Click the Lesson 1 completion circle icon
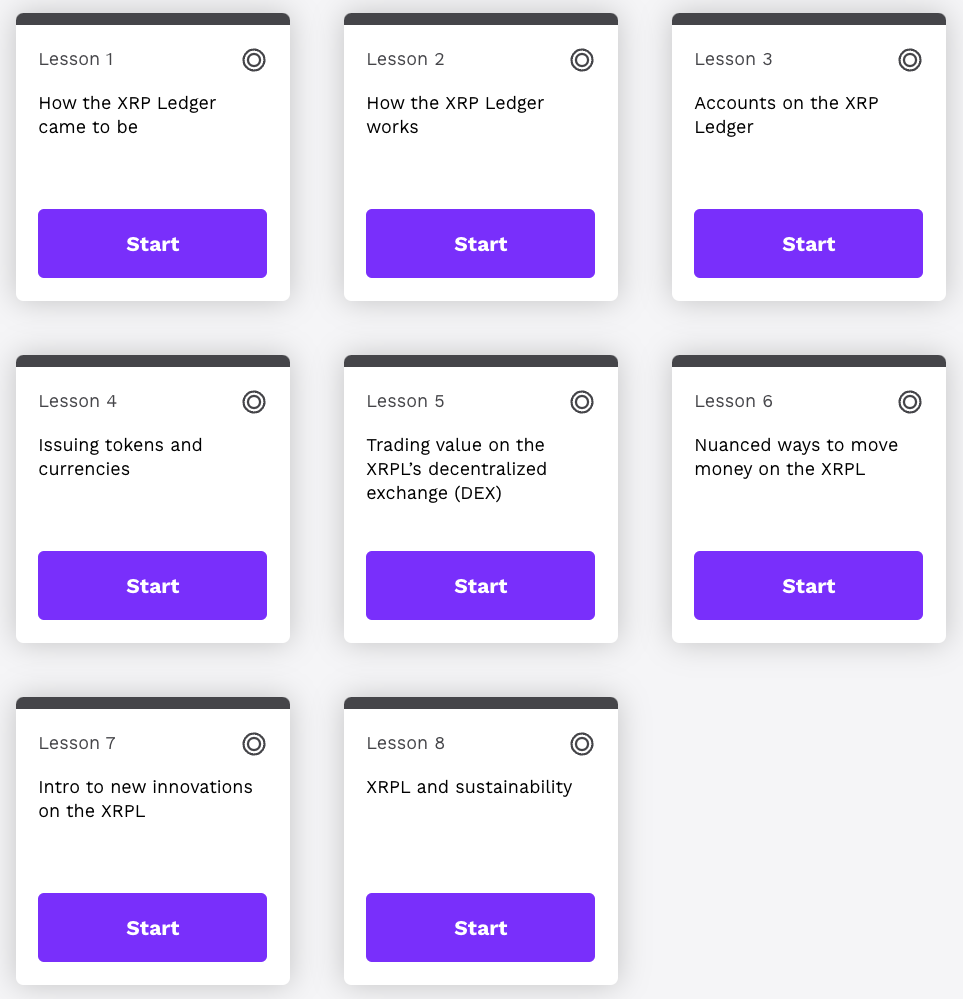The image size is (963, 999). 254,60
